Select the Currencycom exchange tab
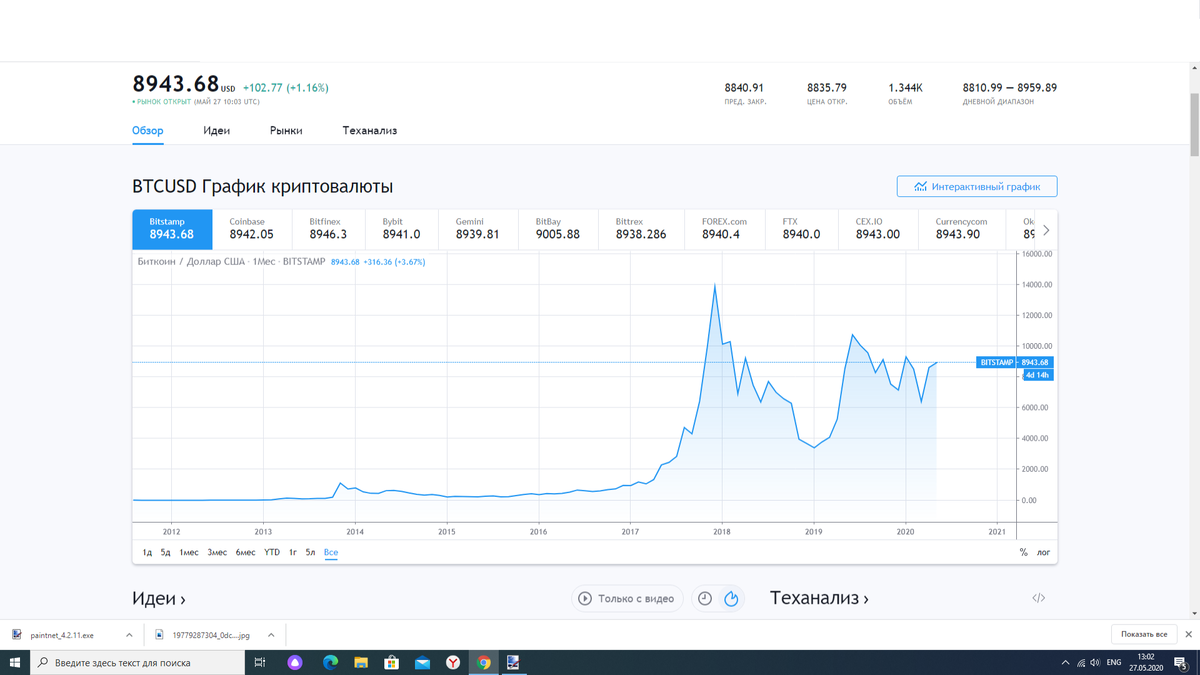Screen dimensions: 1200x675 click(x=961, y=229)
